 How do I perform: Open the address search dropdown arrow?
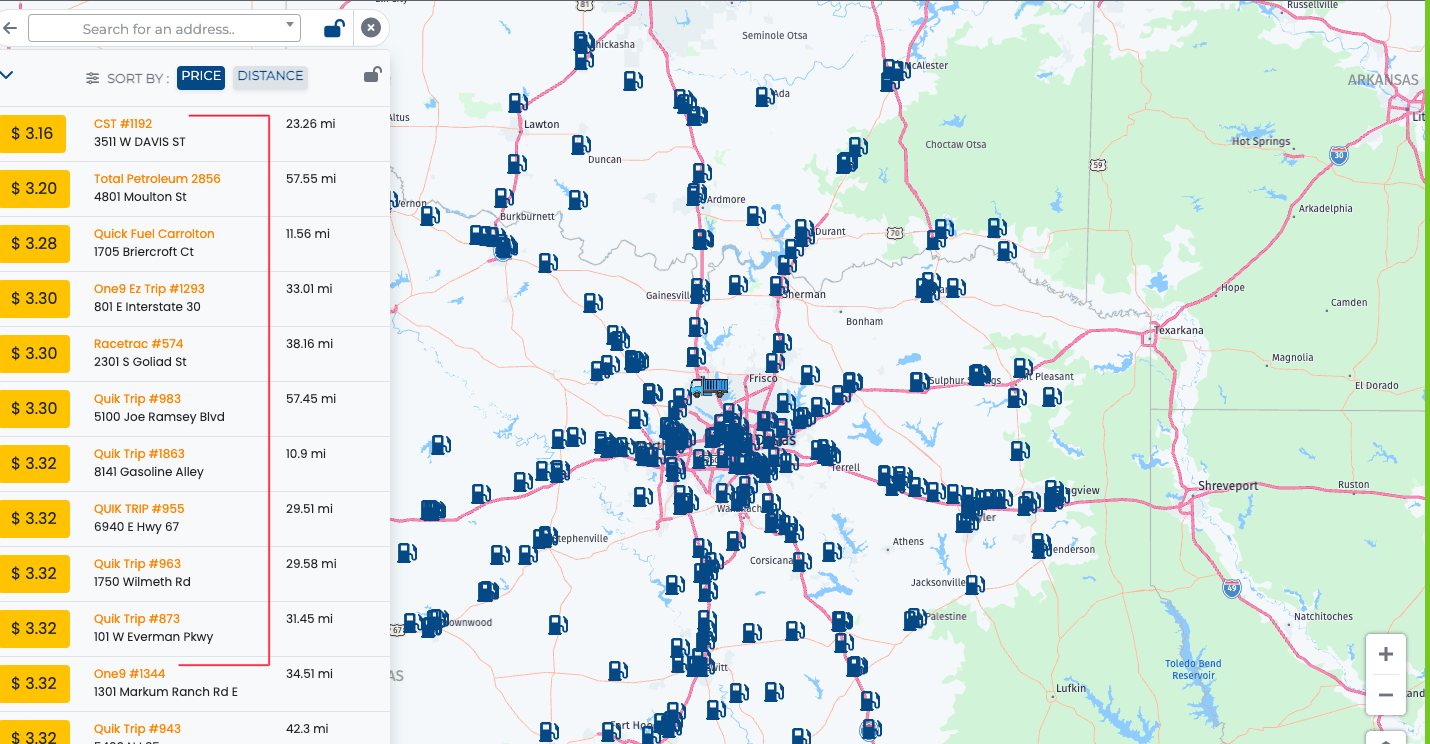(291, 25)
